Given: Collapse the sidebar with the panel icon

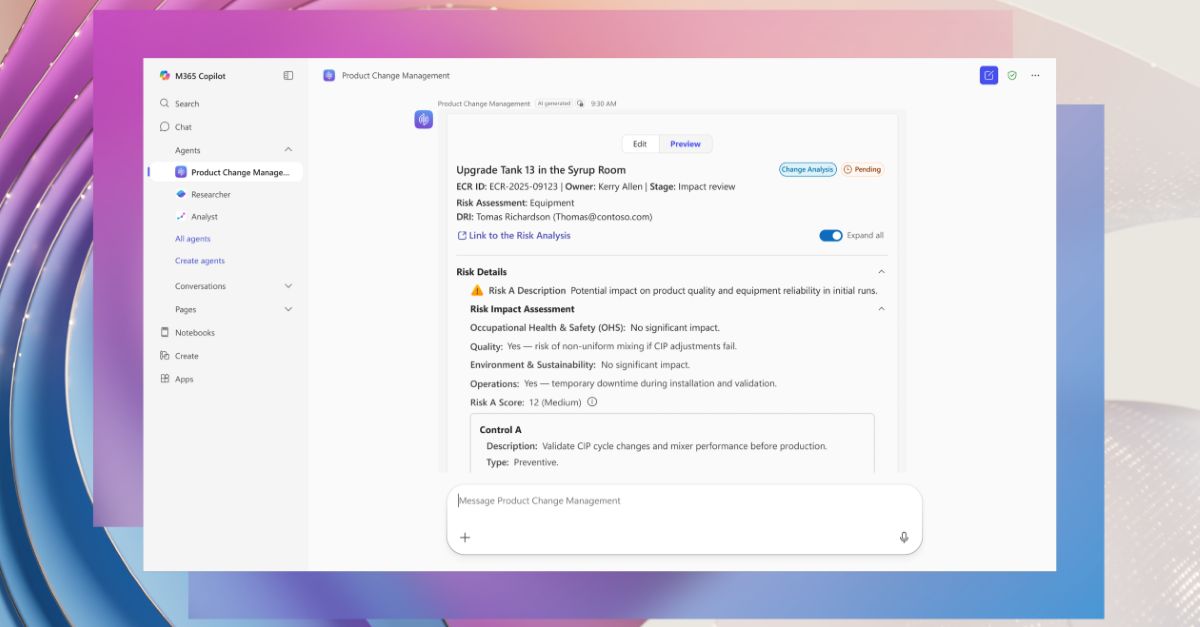Looking at the screenshot, I should coord(289,75).
